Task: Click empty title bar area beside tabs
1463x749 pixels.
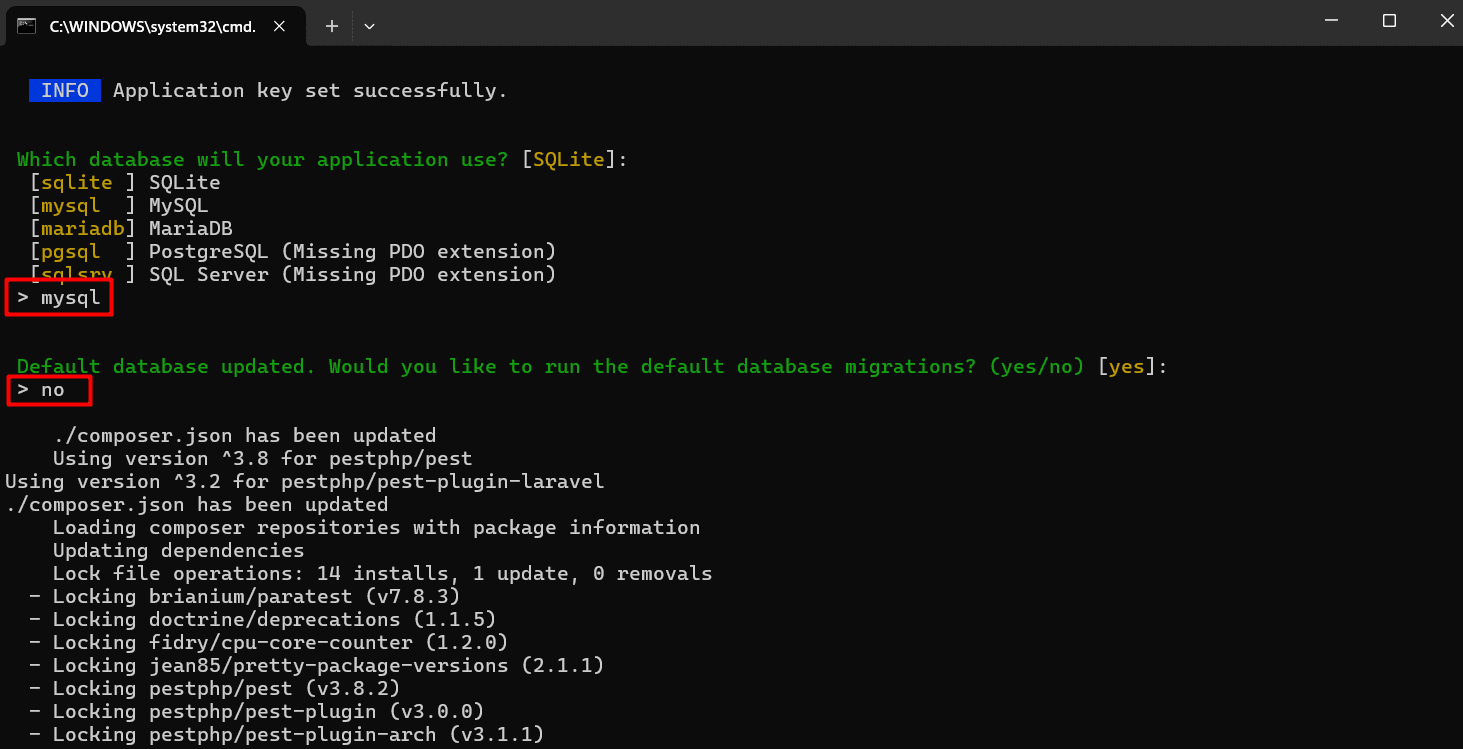Action: pyautogui.click(x=800, y=24)
